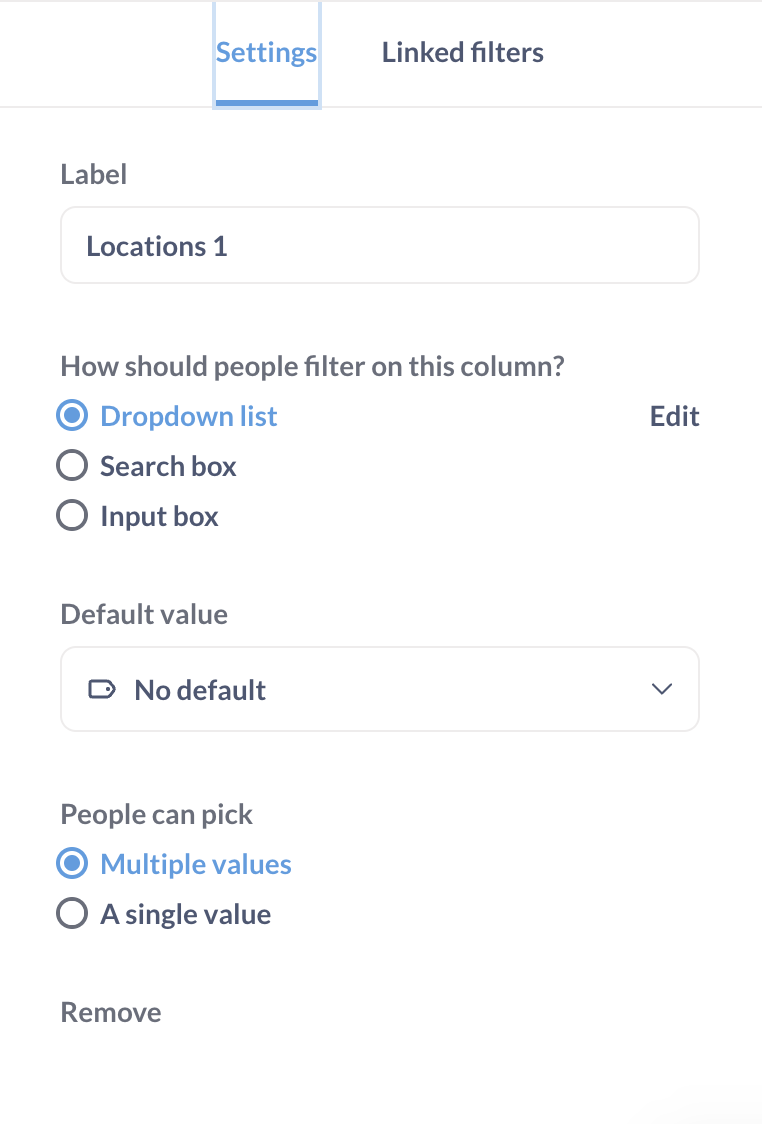This screenshot has height=1124, width=762.
Task: Select the Input box radio button
Action: point(72,516)
